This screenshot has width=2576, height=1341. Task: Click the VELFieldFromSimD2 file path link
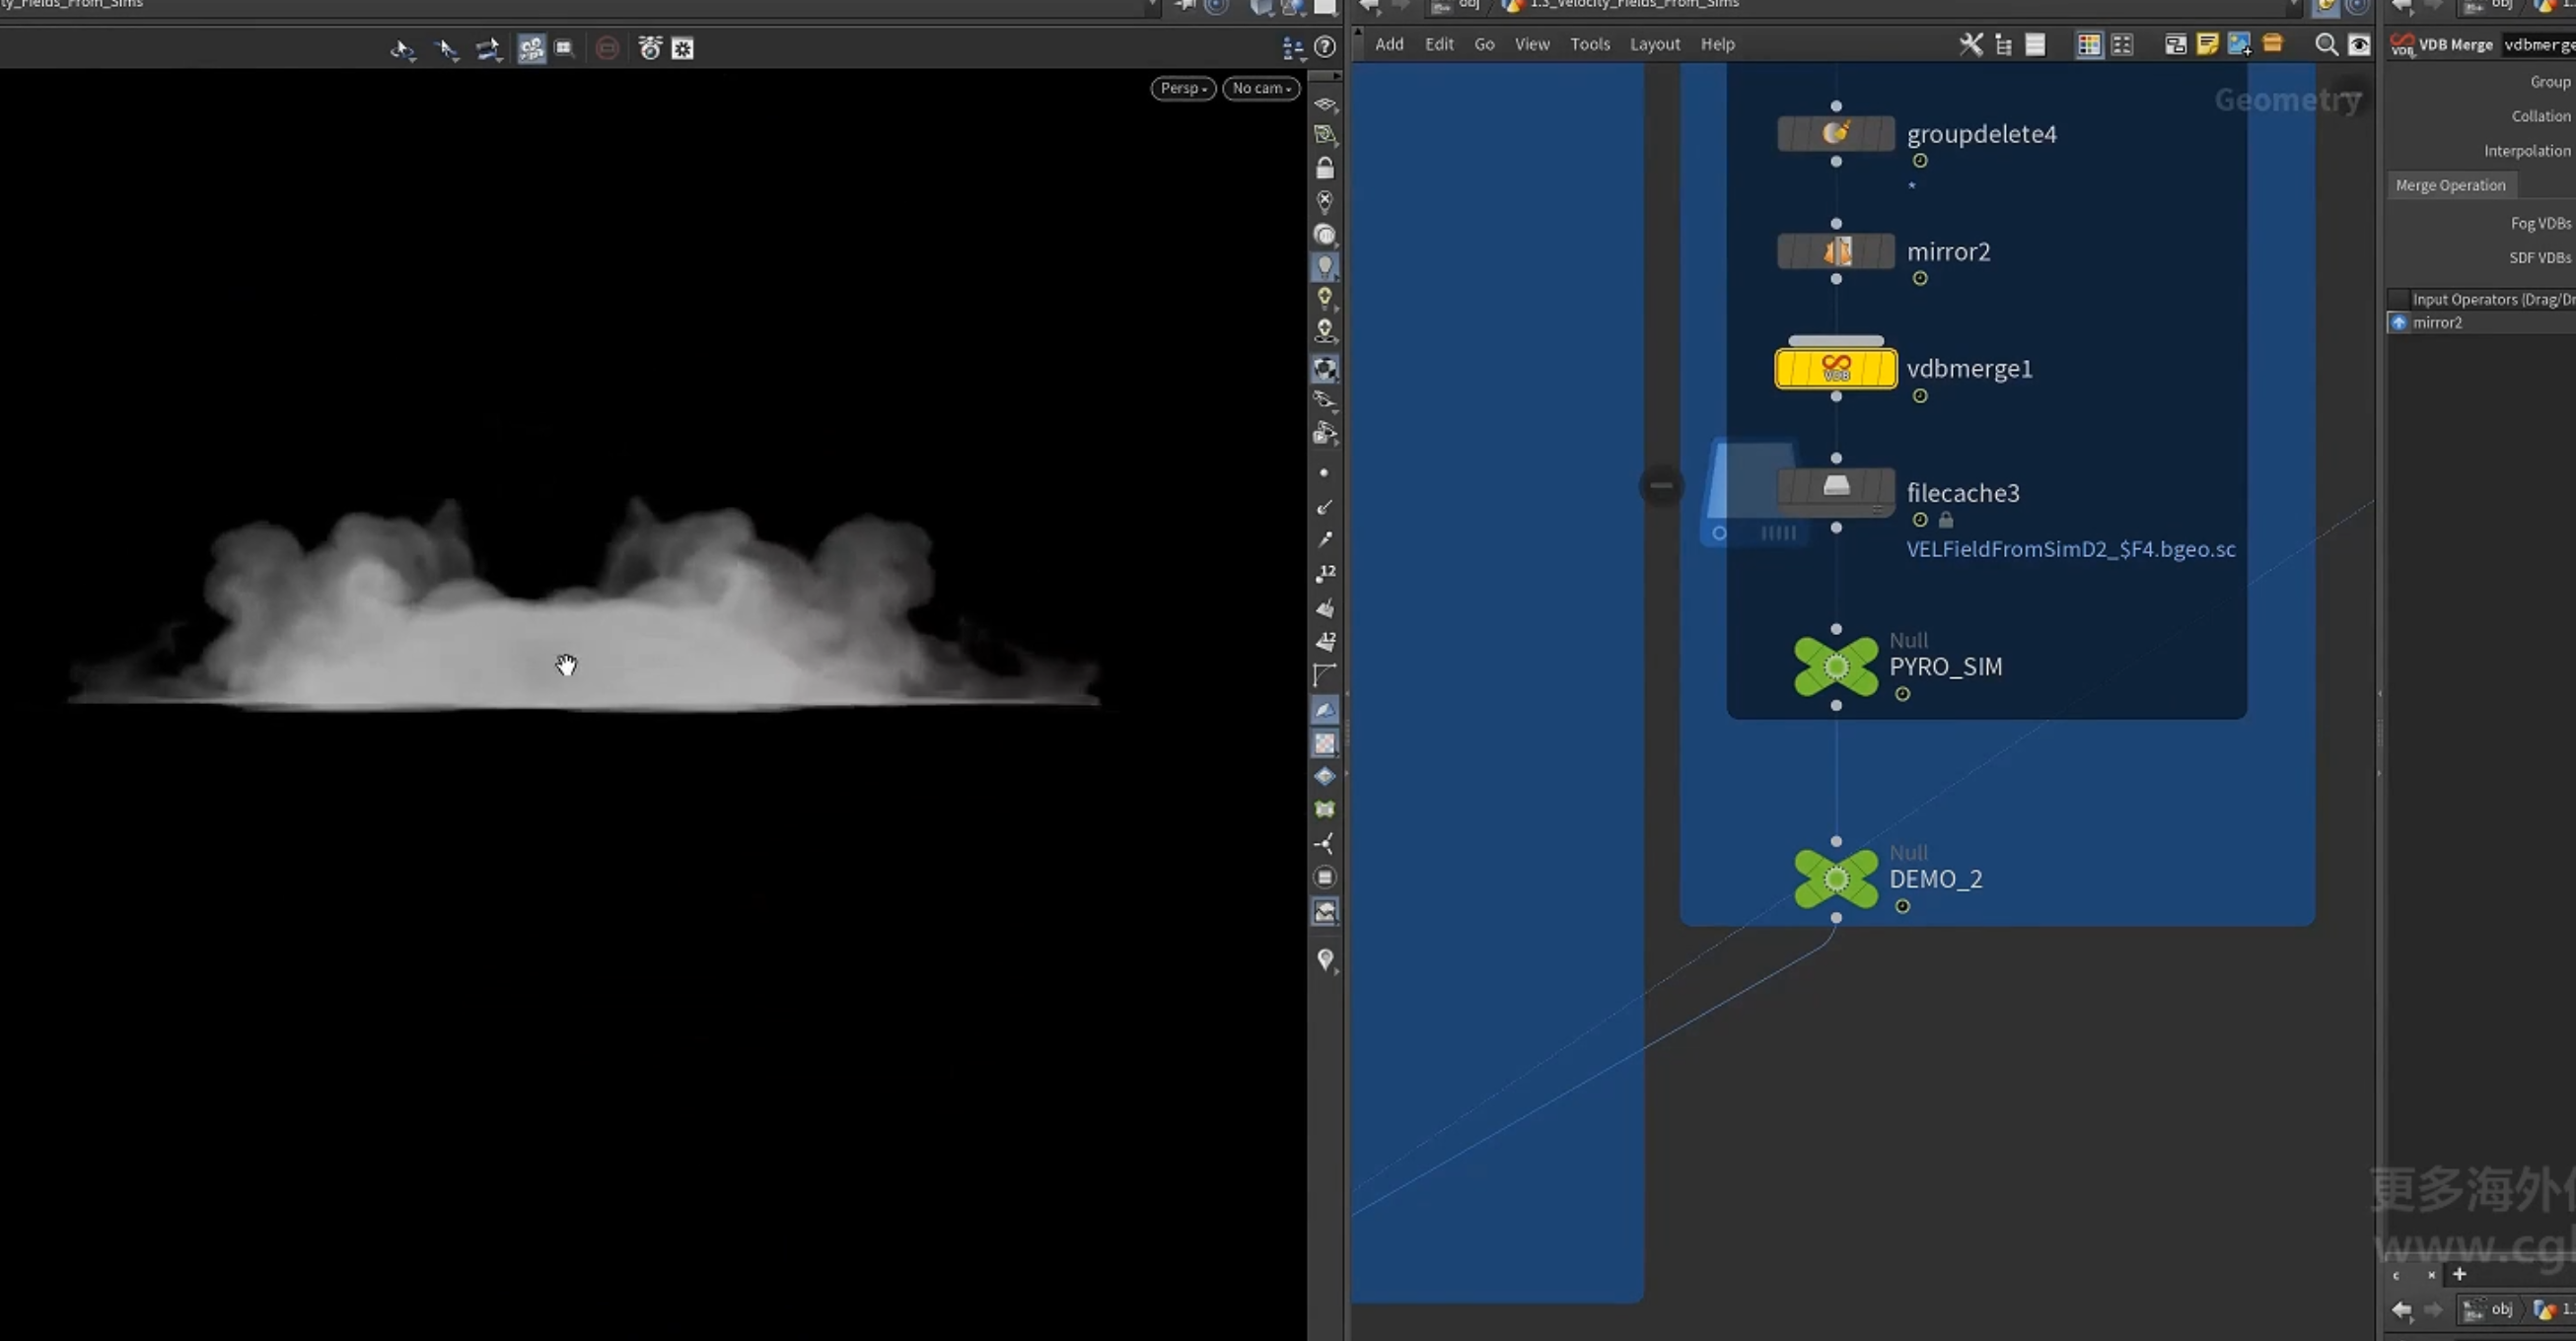coord(2070,549)
